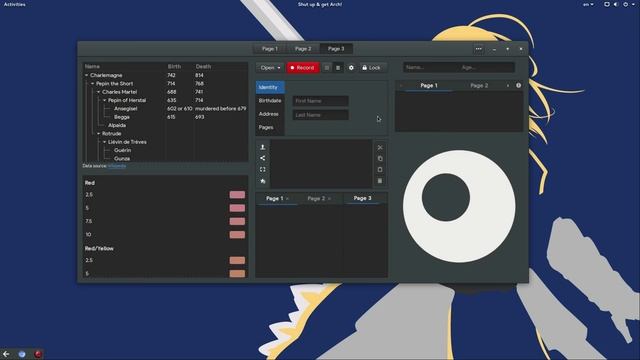The image size is (640, 360).
Task: Click the top bar clock text
Action: click(320, 4)
